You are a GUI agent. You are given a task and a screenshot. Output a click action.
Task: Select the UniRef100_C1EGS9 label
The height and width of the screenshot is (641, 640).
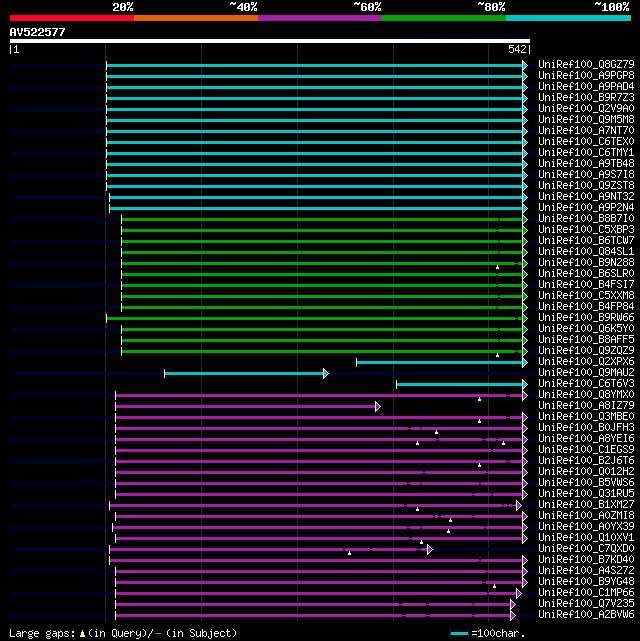coord(586,450)
